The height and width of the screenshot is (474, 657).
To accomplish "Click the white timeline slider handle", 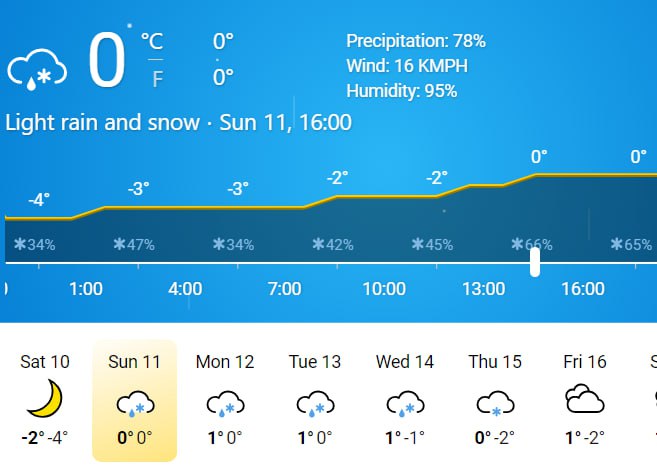I will click(x=535, y=262).
